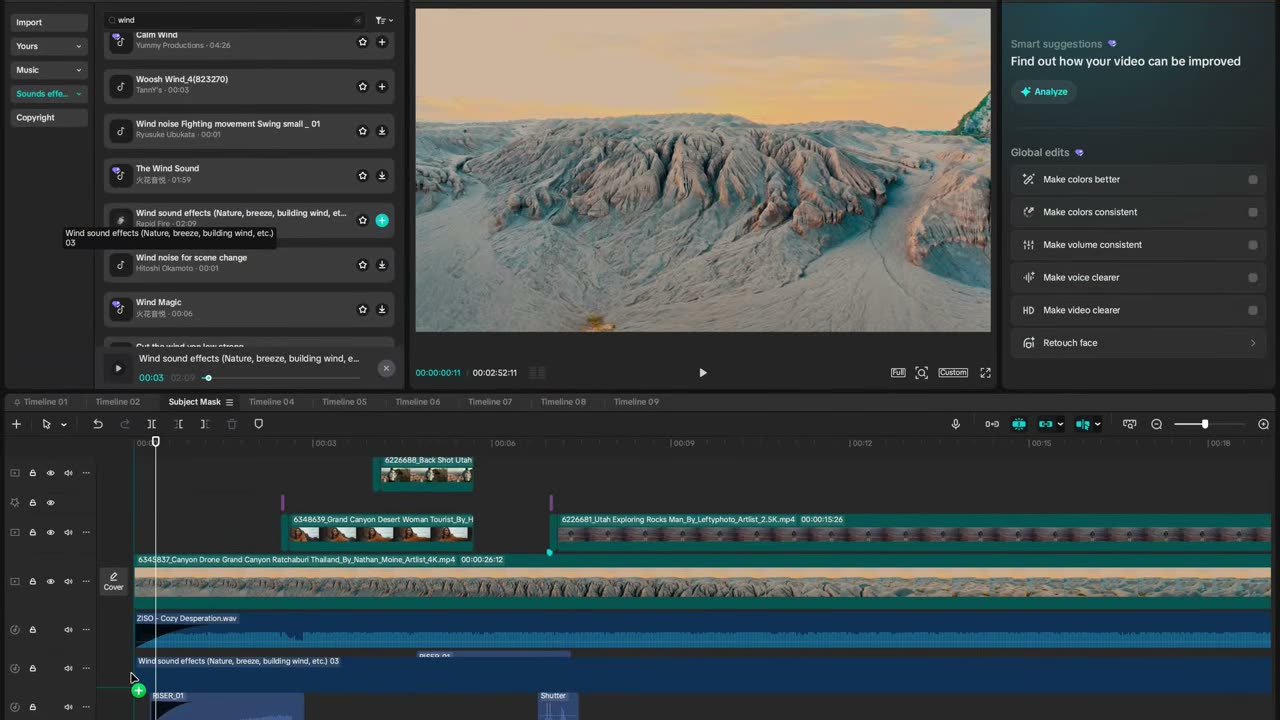Favorite Wind noise for scene change
Screen dimensions: 1280x720
[363, 265]
